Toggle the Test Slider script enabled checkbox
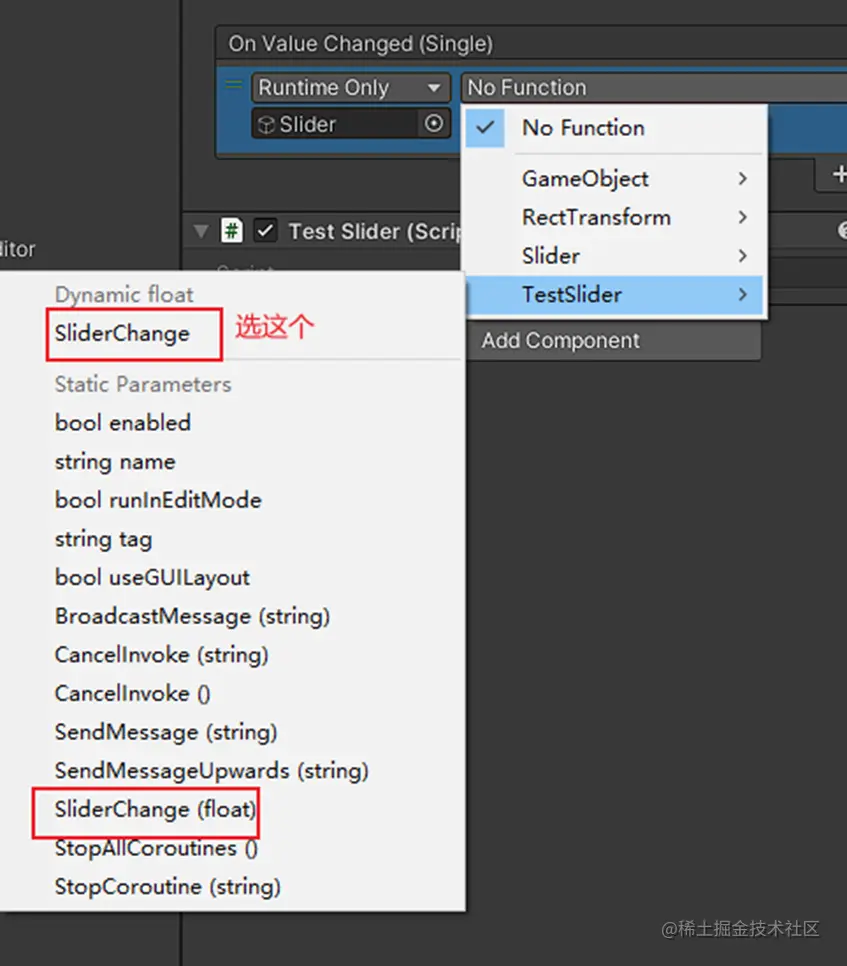Viewport: 847px width, 966px height. click(265, 231)
